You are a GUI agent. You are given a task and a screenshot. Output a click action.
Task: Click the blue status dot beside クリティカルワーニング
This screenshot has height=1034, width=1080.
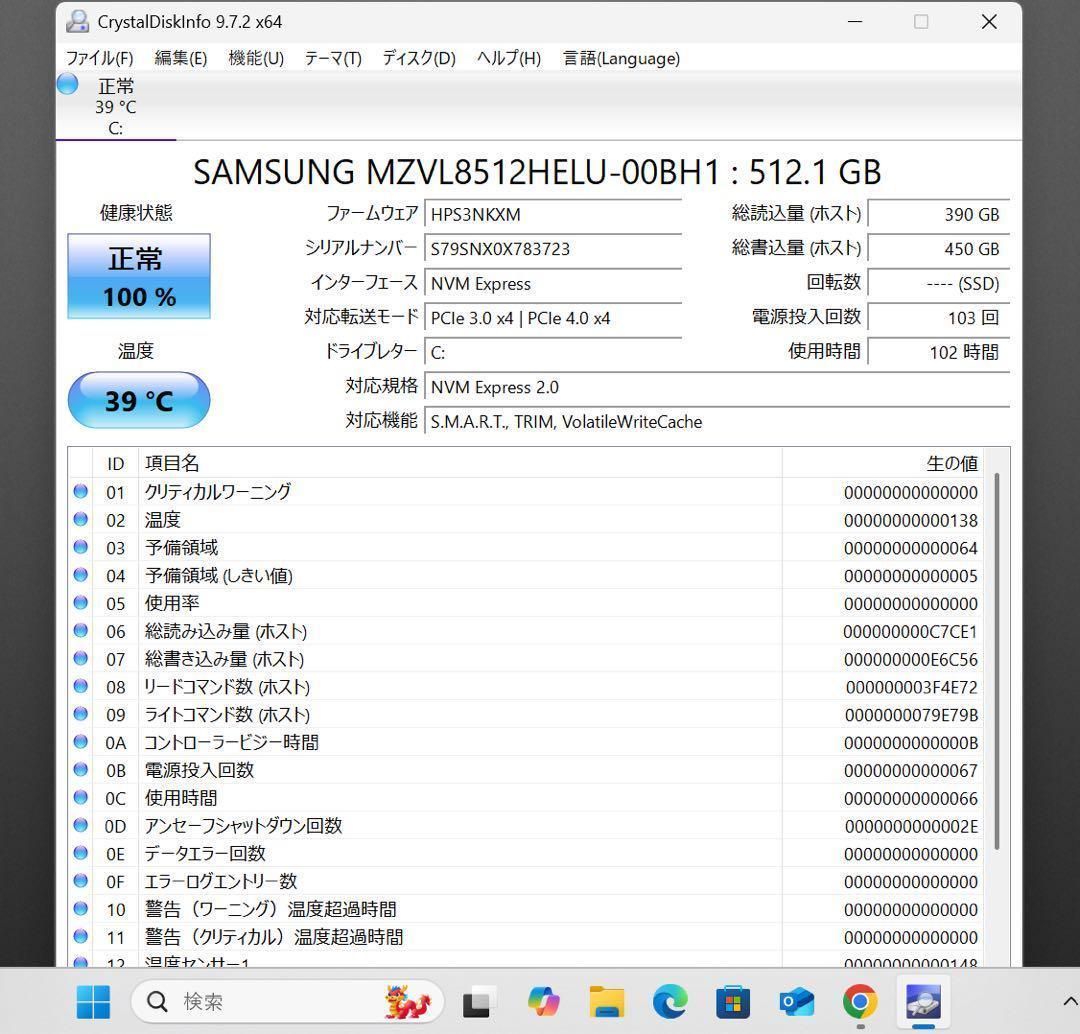pos(81,492)
